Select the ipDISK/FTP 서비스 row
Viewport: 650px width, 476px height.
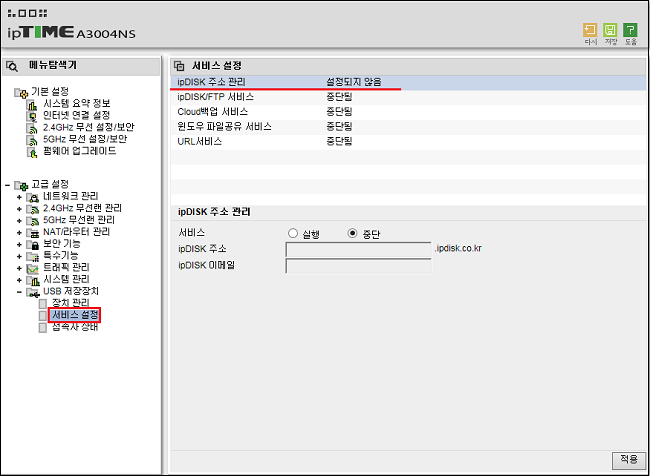[x=408, y=97]
